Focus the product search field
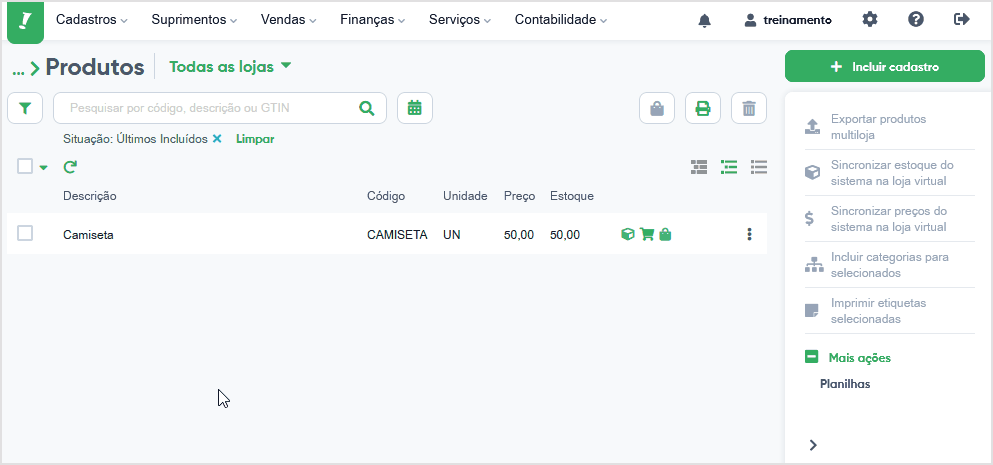This screenshot has height=465, width=993. [x=220, y=108]
